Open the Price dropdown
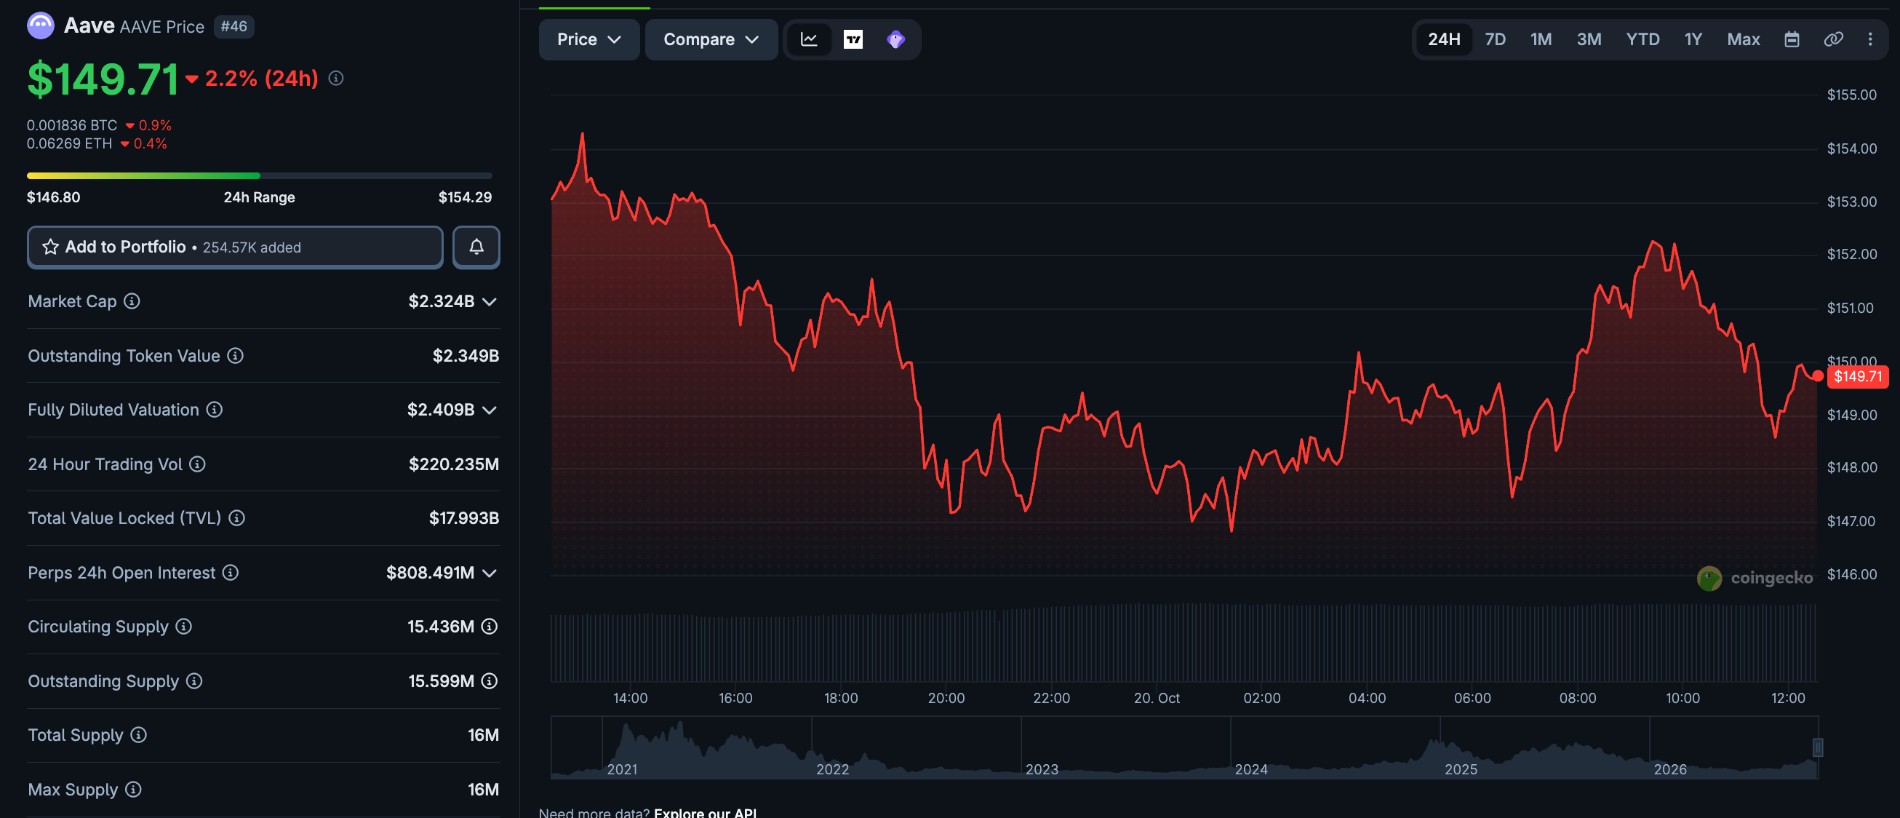 pyautogui.click(x=589, y=40)
